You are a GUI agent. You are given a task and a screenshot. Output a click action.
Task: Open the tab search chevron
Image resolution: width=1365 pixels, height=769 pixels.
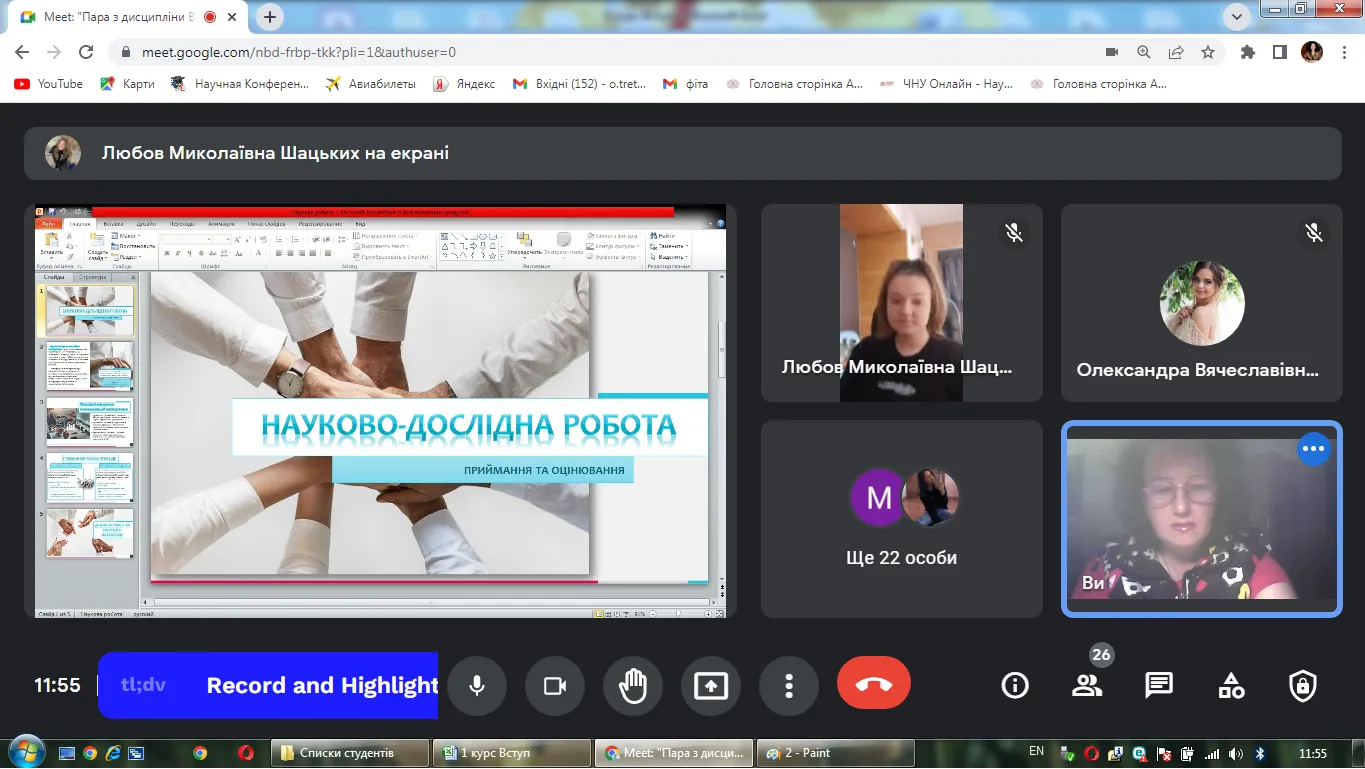pyautogui.click(x=1237, y=16)
